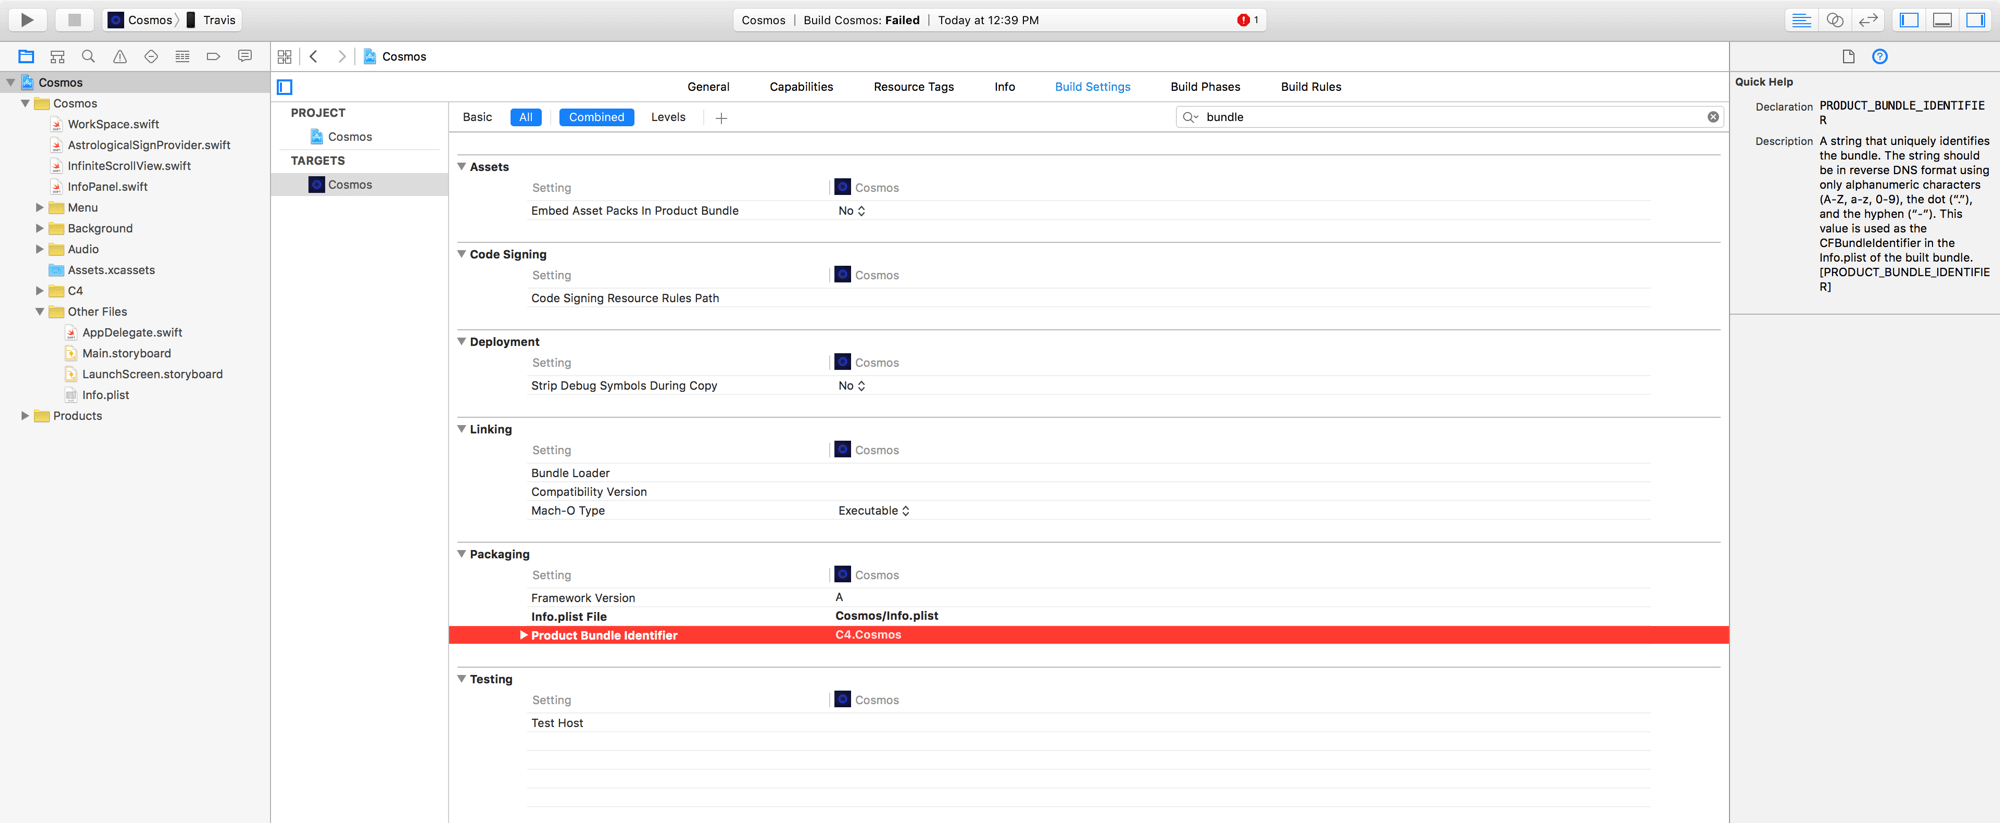
Task: Open the Capabilities tab
Action: [x=801, y=87]
